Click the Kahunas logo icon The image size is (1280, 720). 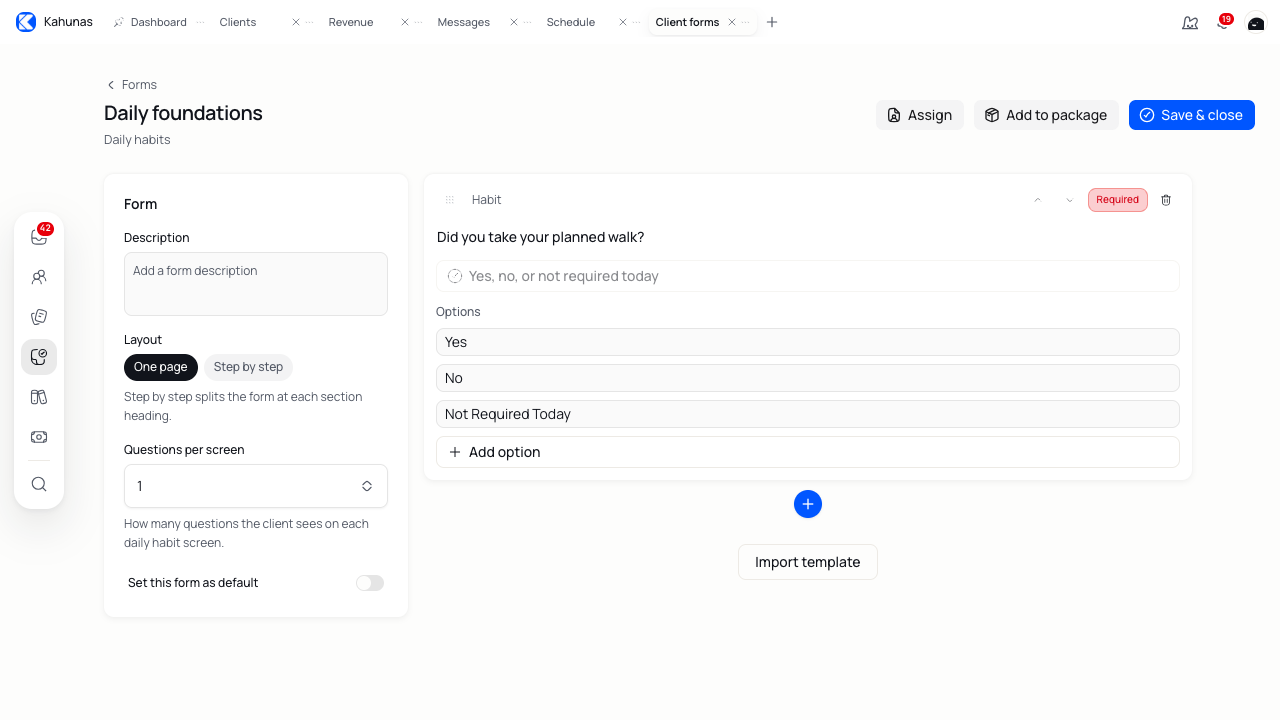coord(26,22)
